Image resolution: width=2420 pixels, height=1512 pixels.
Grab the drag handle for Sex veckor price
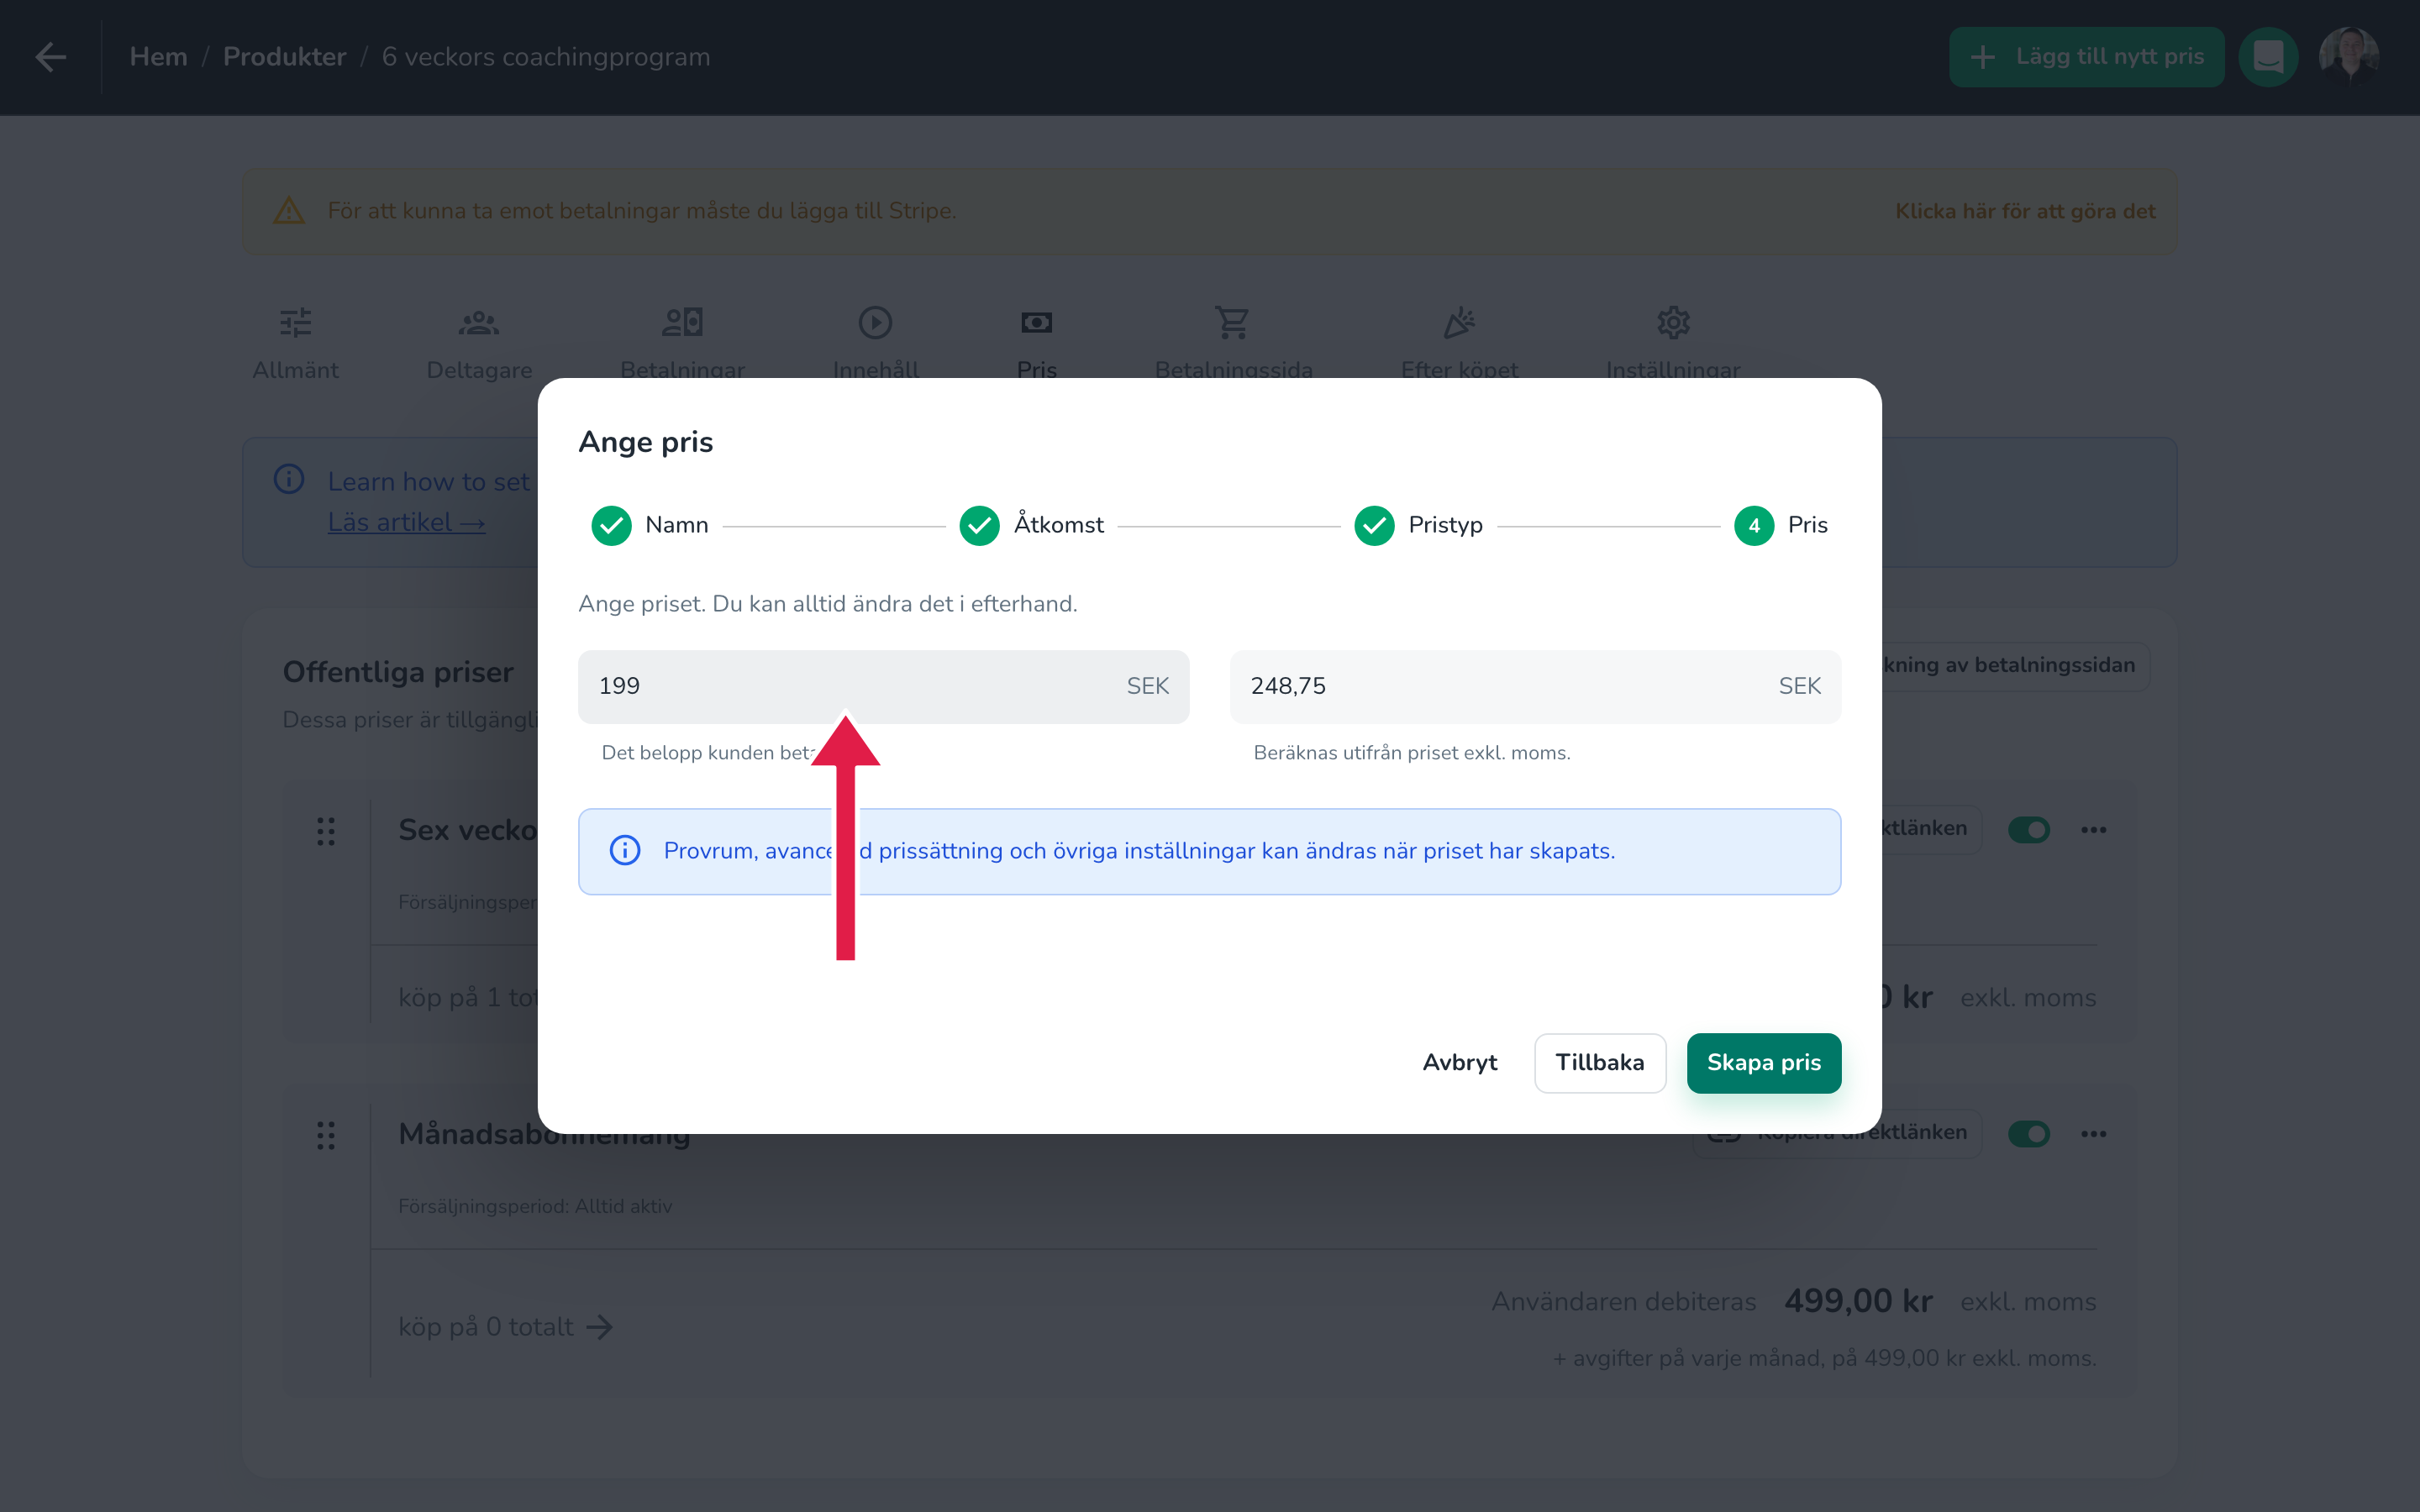click(x=326, y=831)
